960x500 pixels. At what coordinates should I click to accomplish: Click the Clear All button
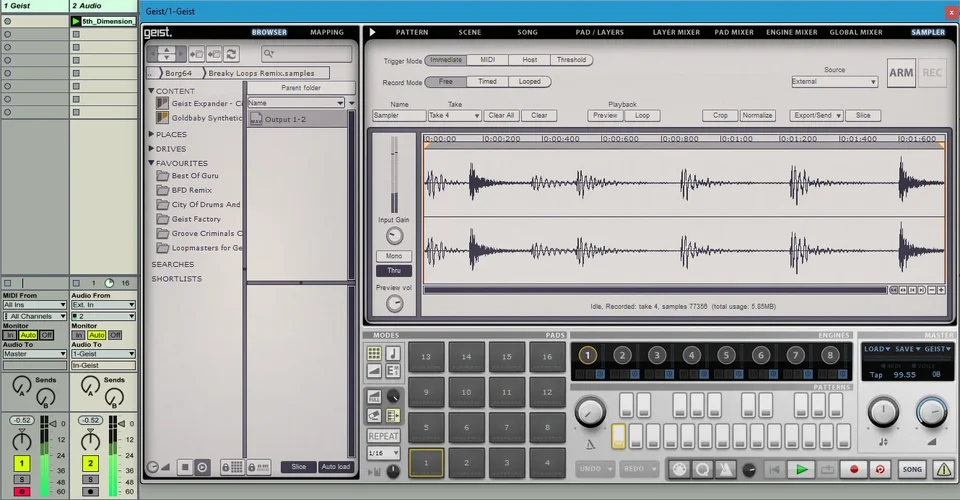tap(501, 116)
